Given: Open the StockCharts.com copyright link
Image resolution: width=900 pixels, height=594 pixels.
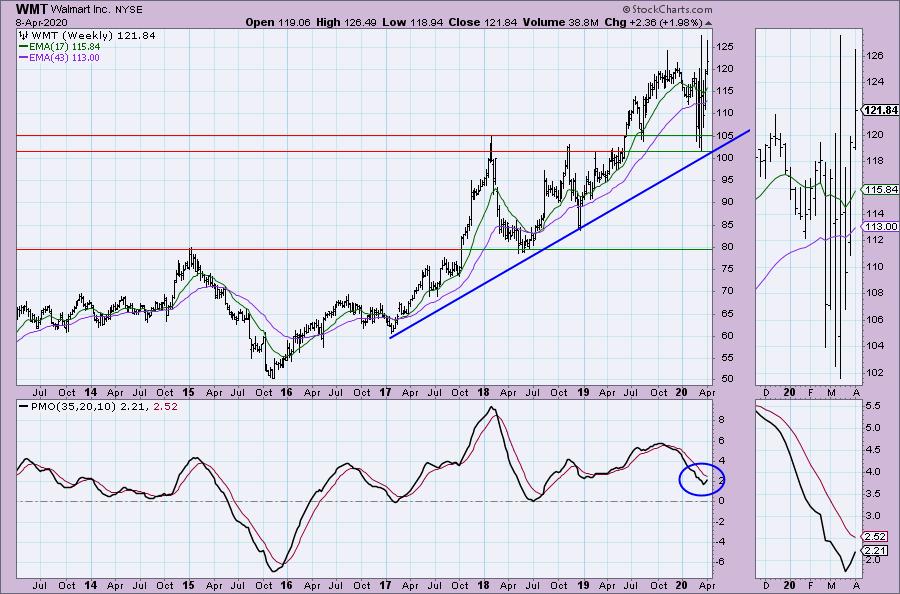Looking at the screenshot, I should (666, 9).
